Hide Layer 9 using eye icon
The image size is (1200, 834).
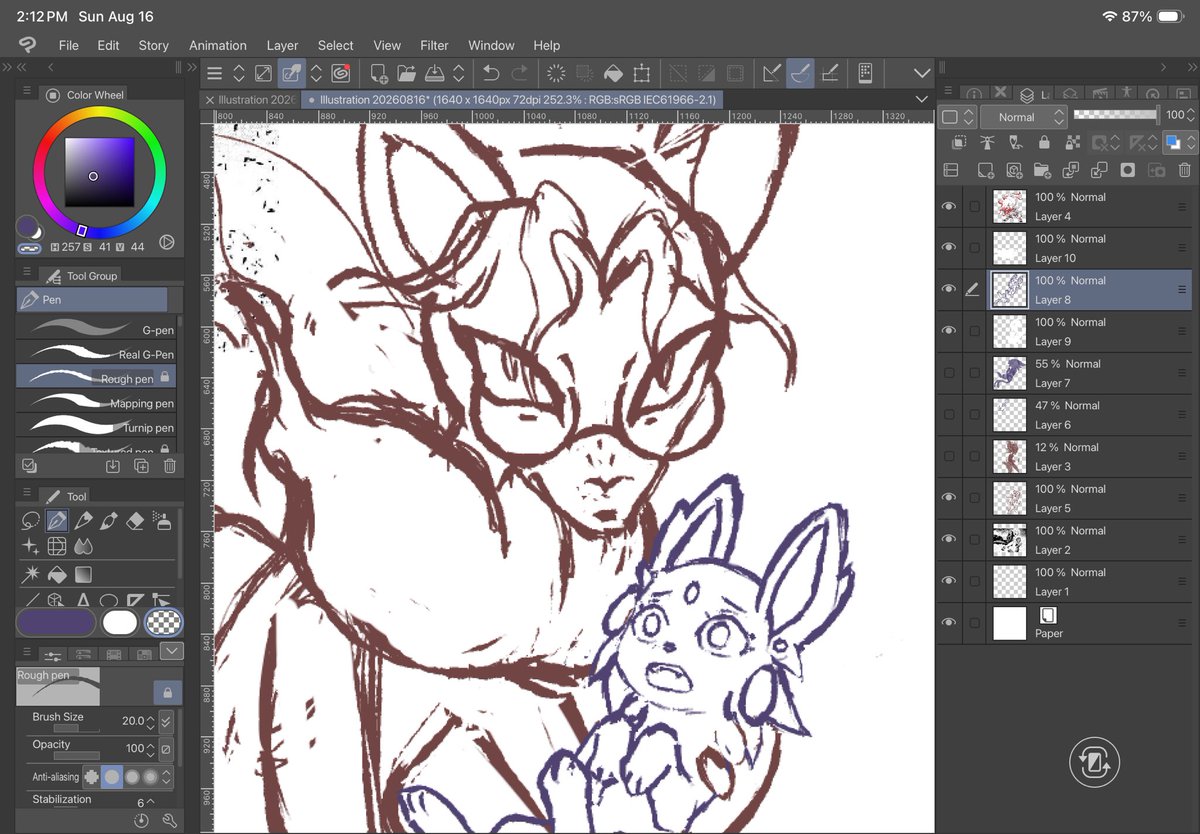pos(949,331)
